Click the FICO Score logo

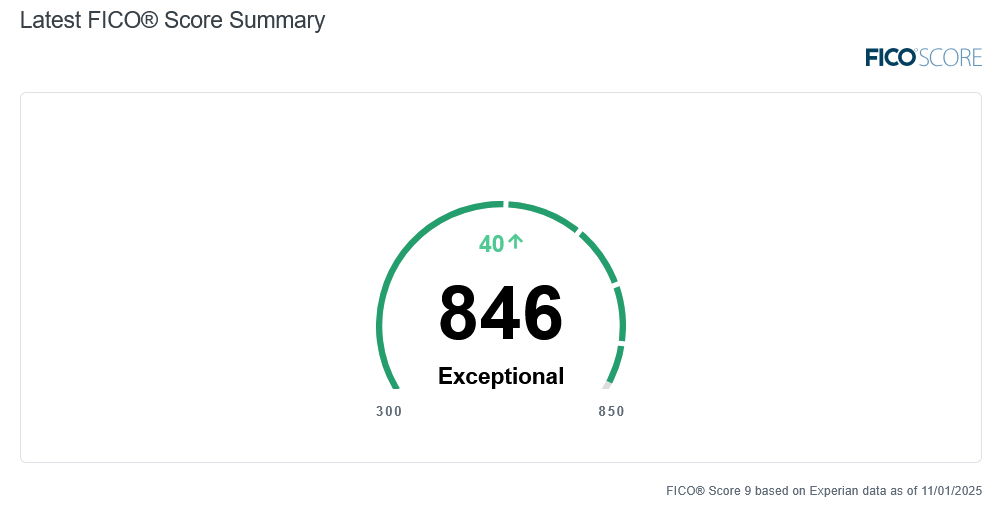(x=924, y=58)
